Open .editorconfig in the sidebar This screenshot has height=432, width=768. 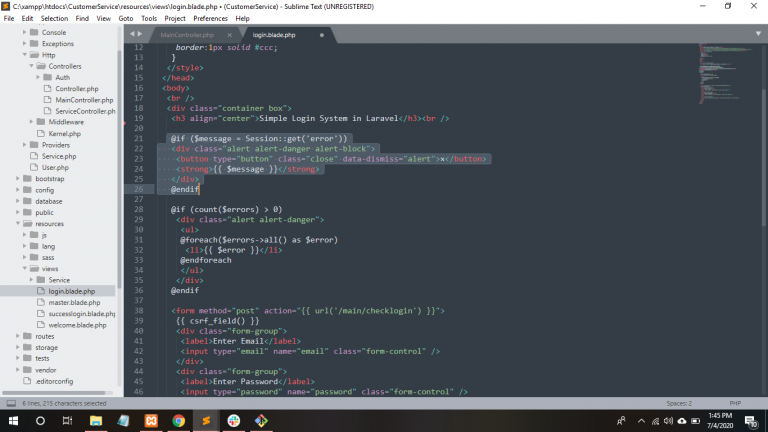(54, 382)
